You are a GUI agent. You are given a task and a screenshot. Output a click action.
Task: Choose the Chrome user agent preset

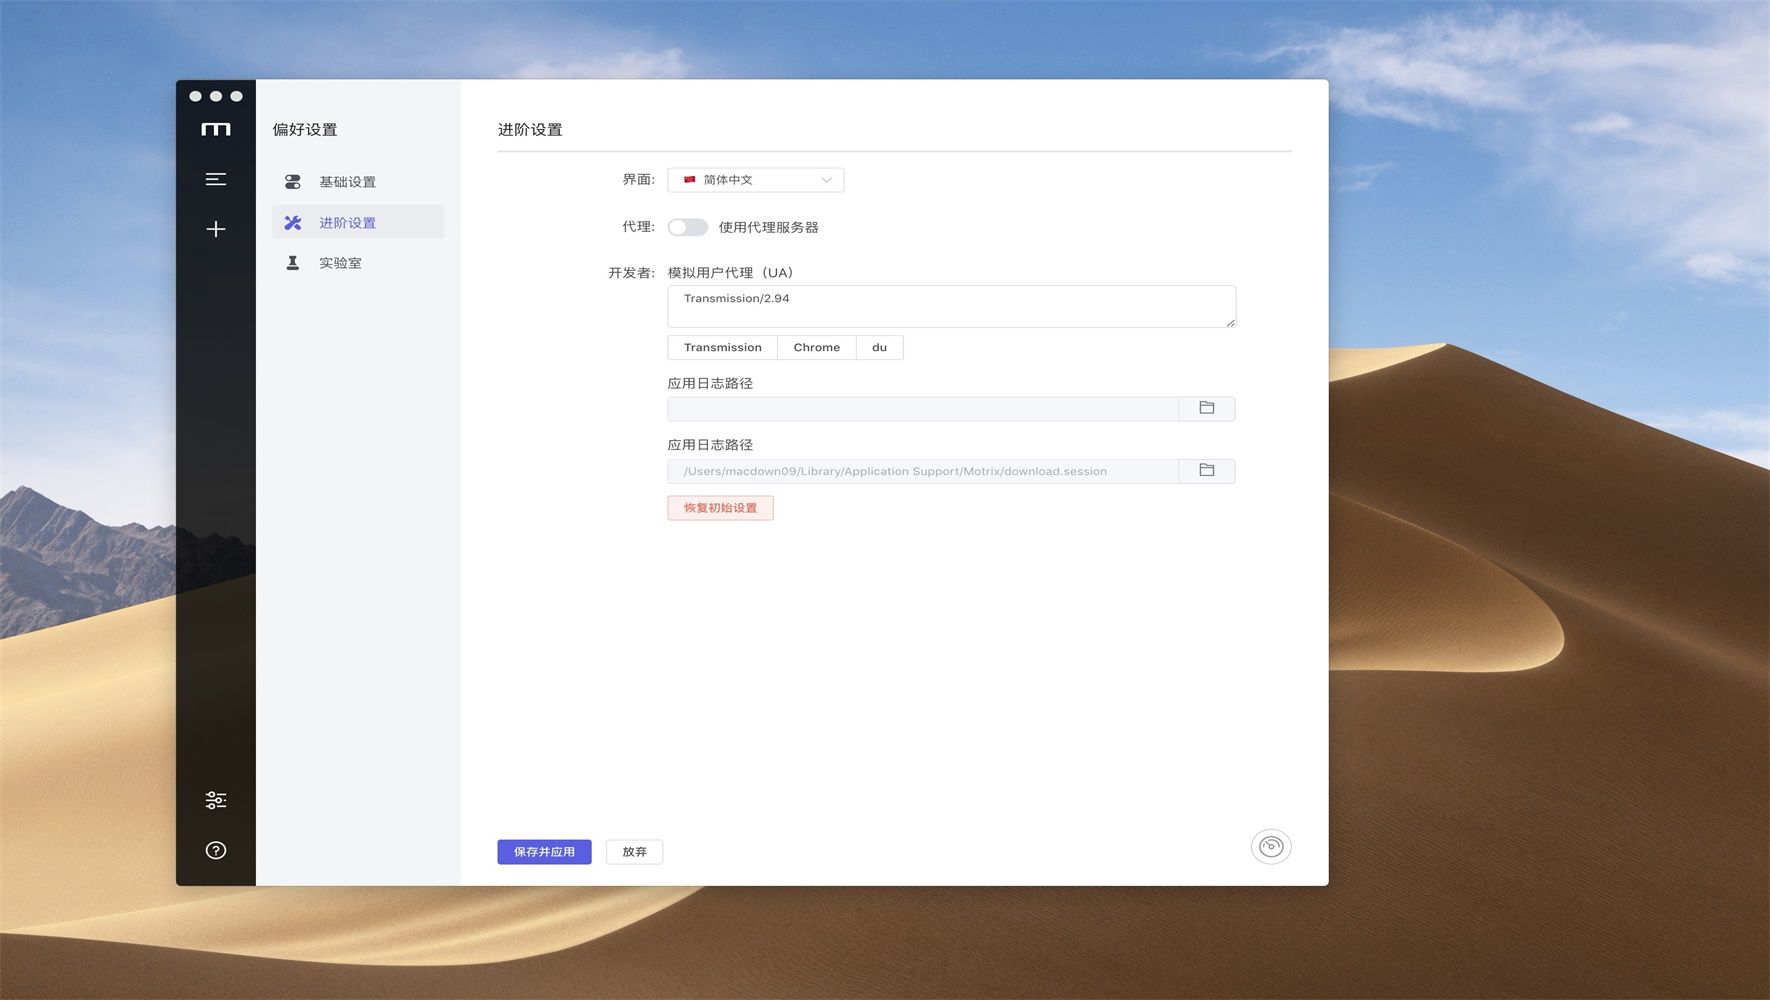817,348
